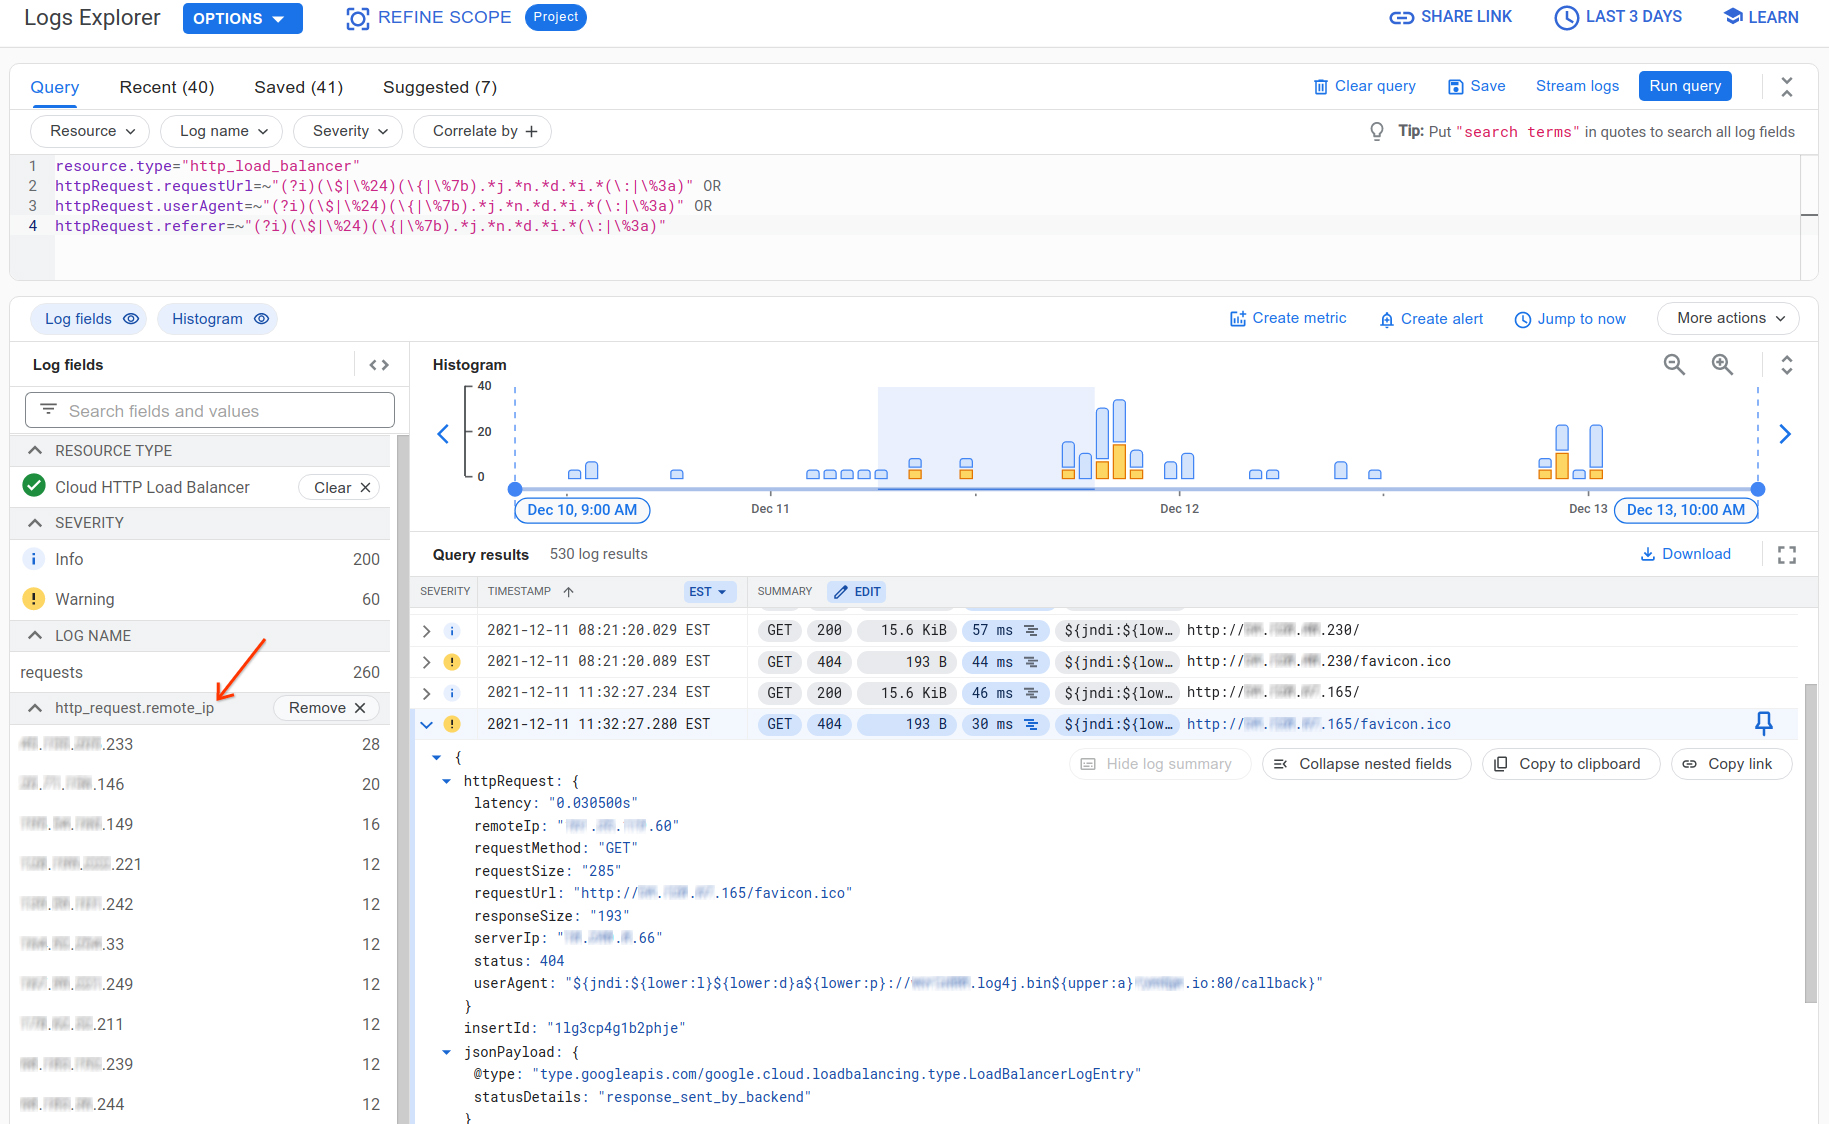Run the current query
This screenshot has height=1124, width=1829.
click(x=1684, y=86)
